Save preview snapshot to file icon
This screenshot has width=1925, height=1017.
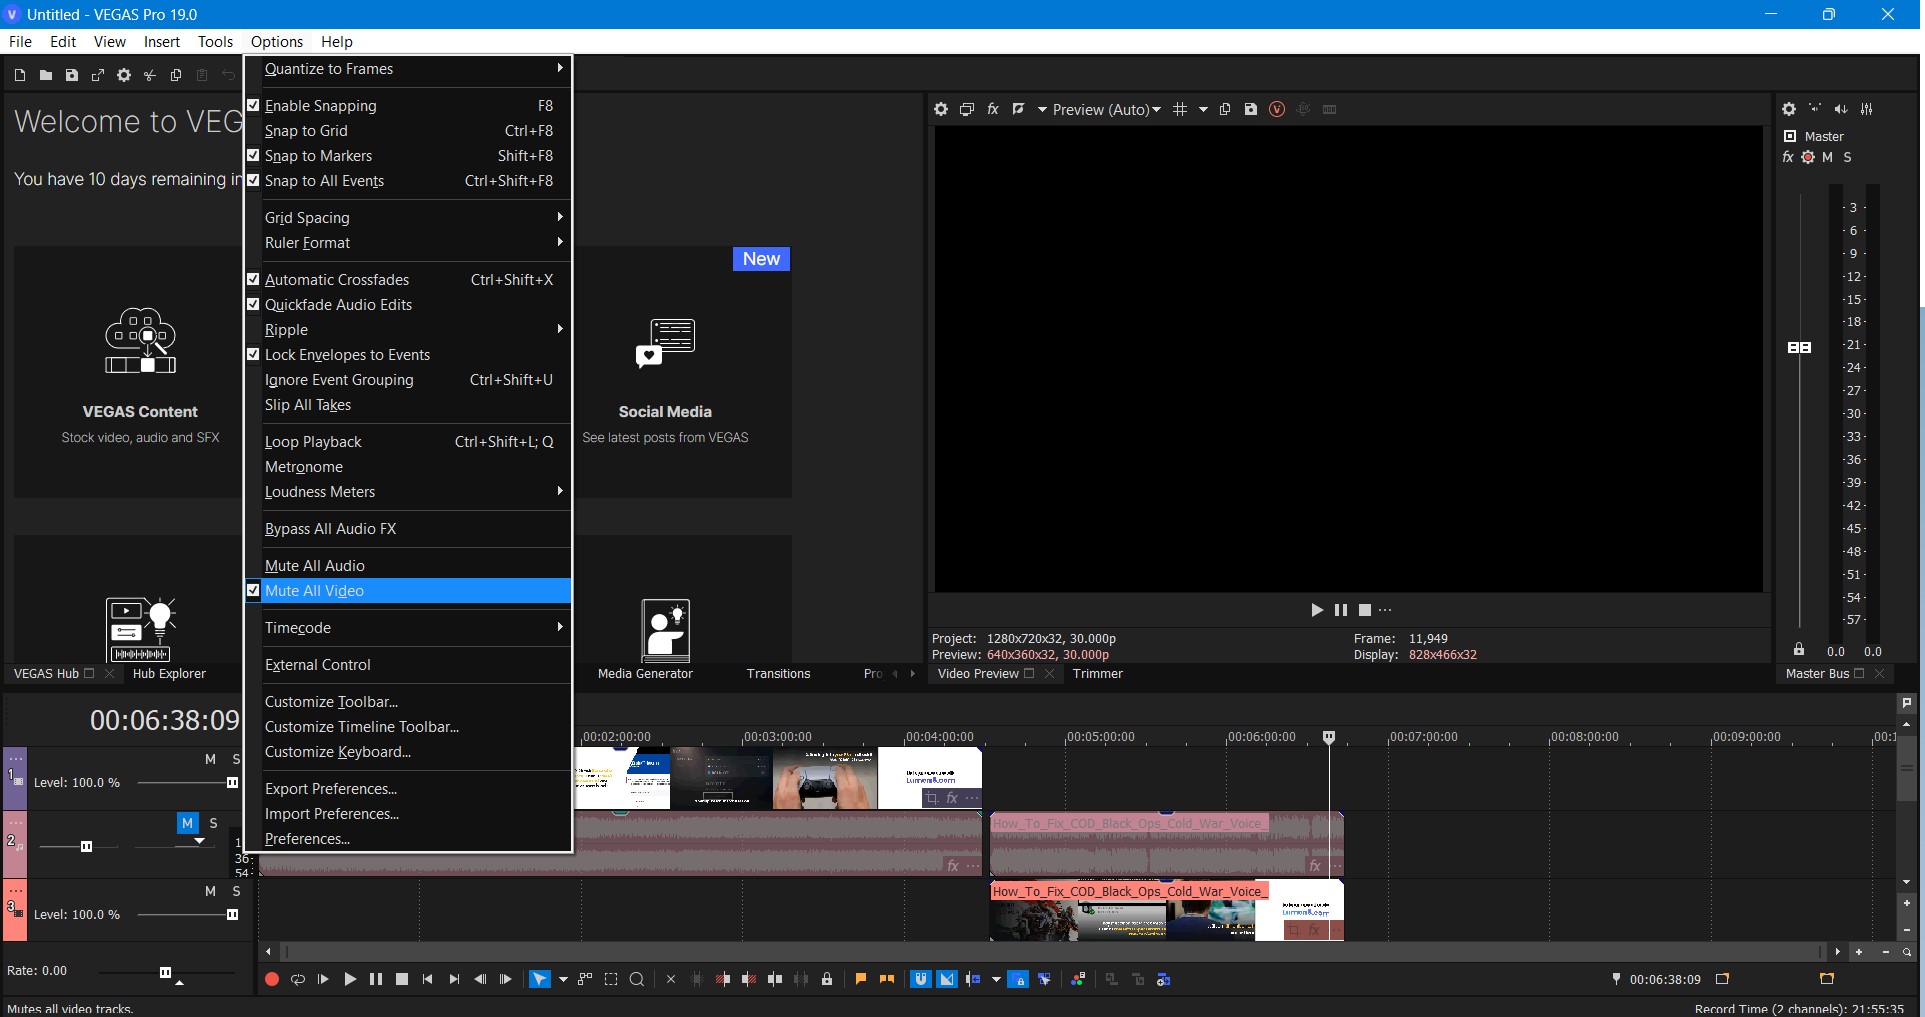[x=1251, y=109]
